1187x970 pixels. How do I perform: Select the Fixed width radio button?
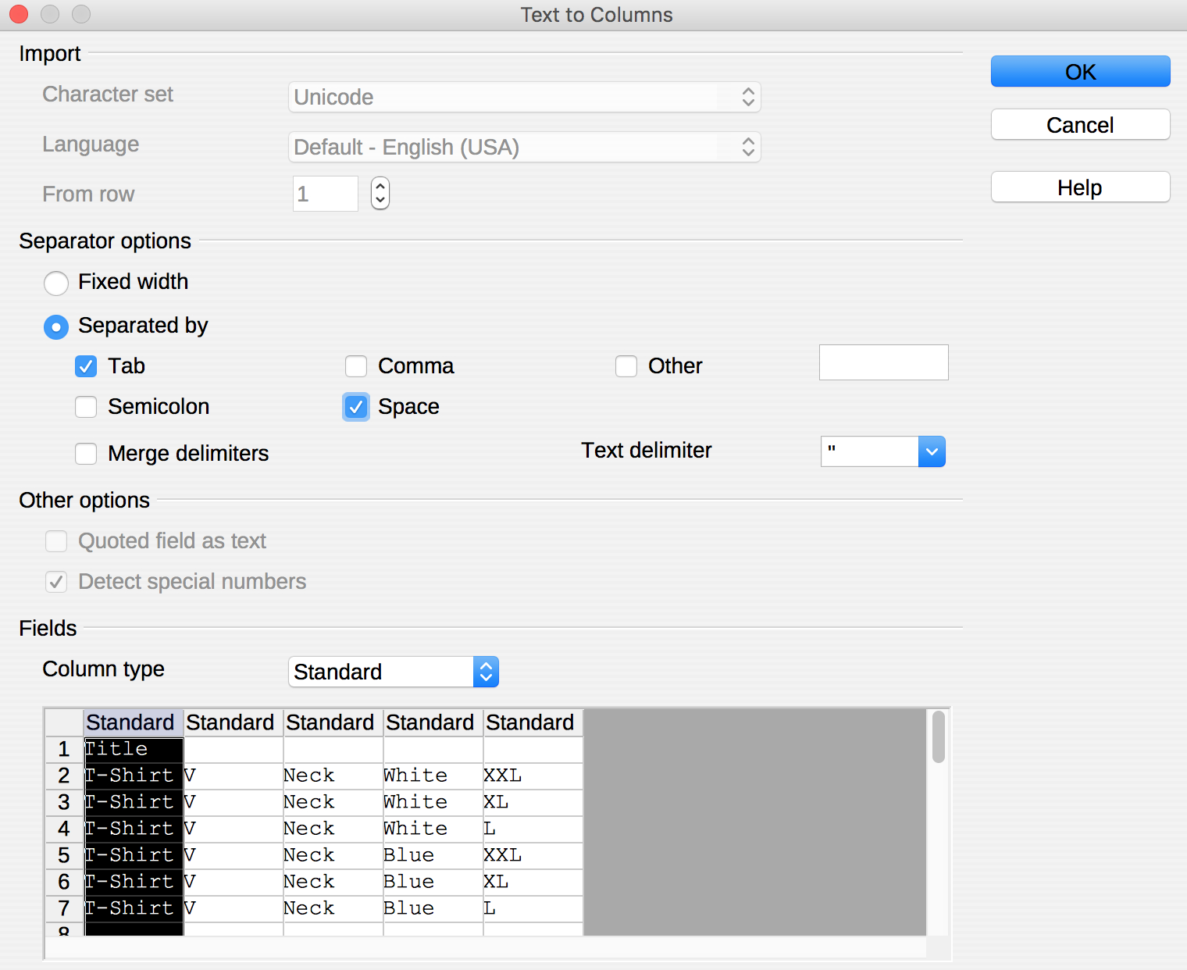click(x=56, y=283)
